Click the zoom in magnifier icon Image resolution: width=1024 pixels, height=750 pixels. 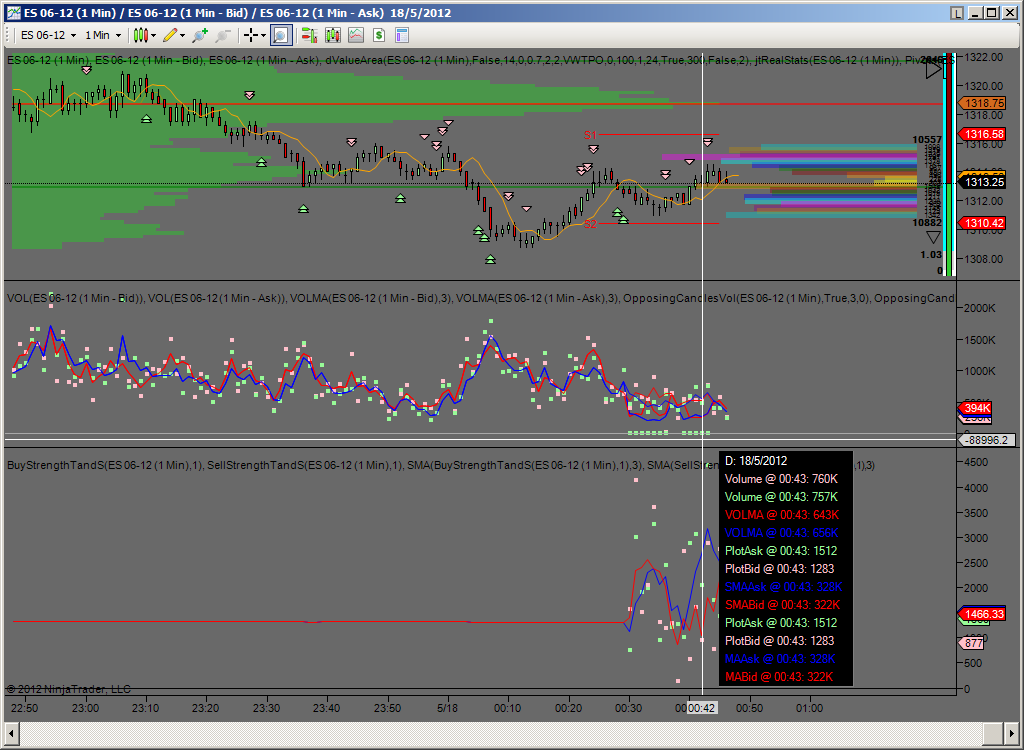click(x=200, y=35)
